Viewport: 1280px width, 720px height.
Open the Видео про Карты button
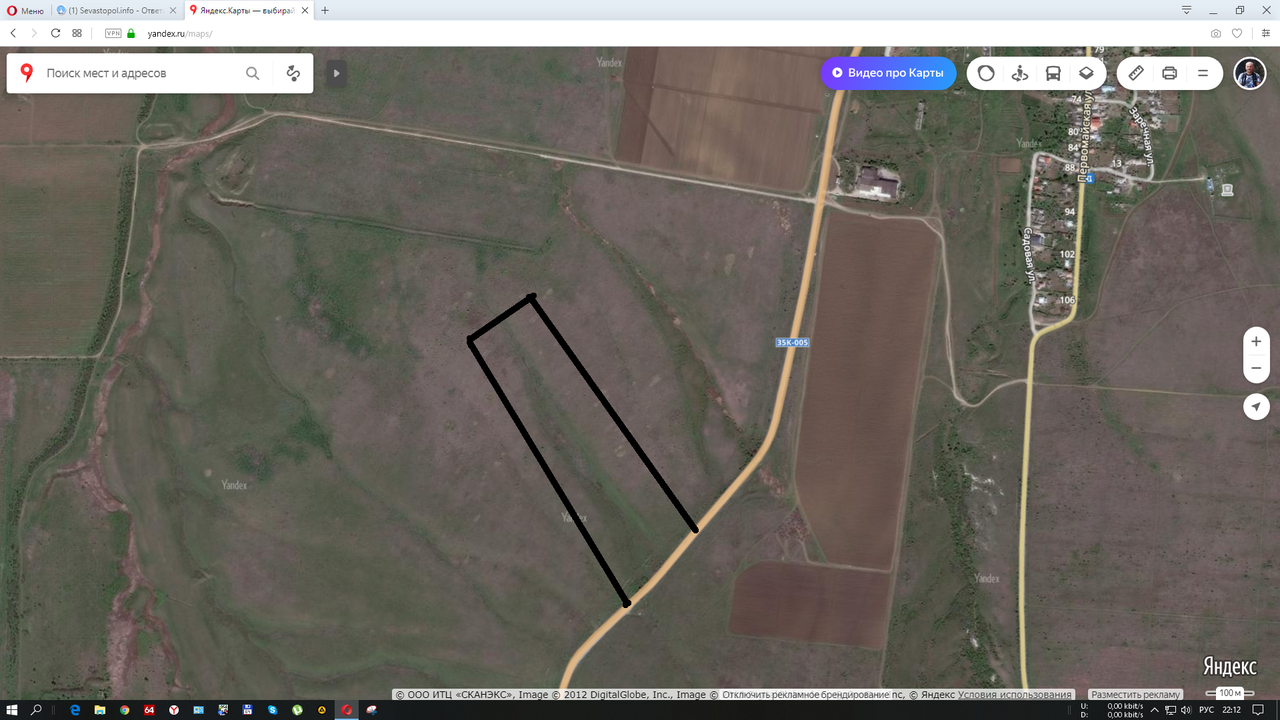(886, 72)
